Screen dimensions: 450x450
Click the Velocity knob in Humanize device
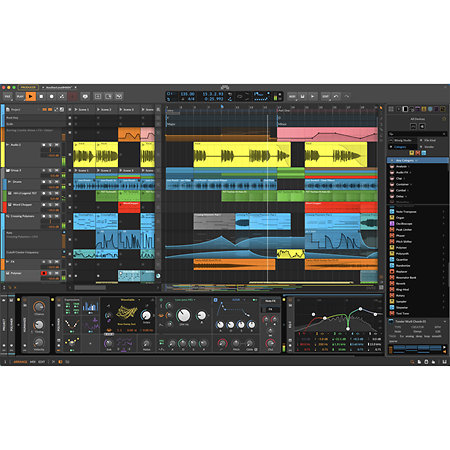[x=39, y=342]
